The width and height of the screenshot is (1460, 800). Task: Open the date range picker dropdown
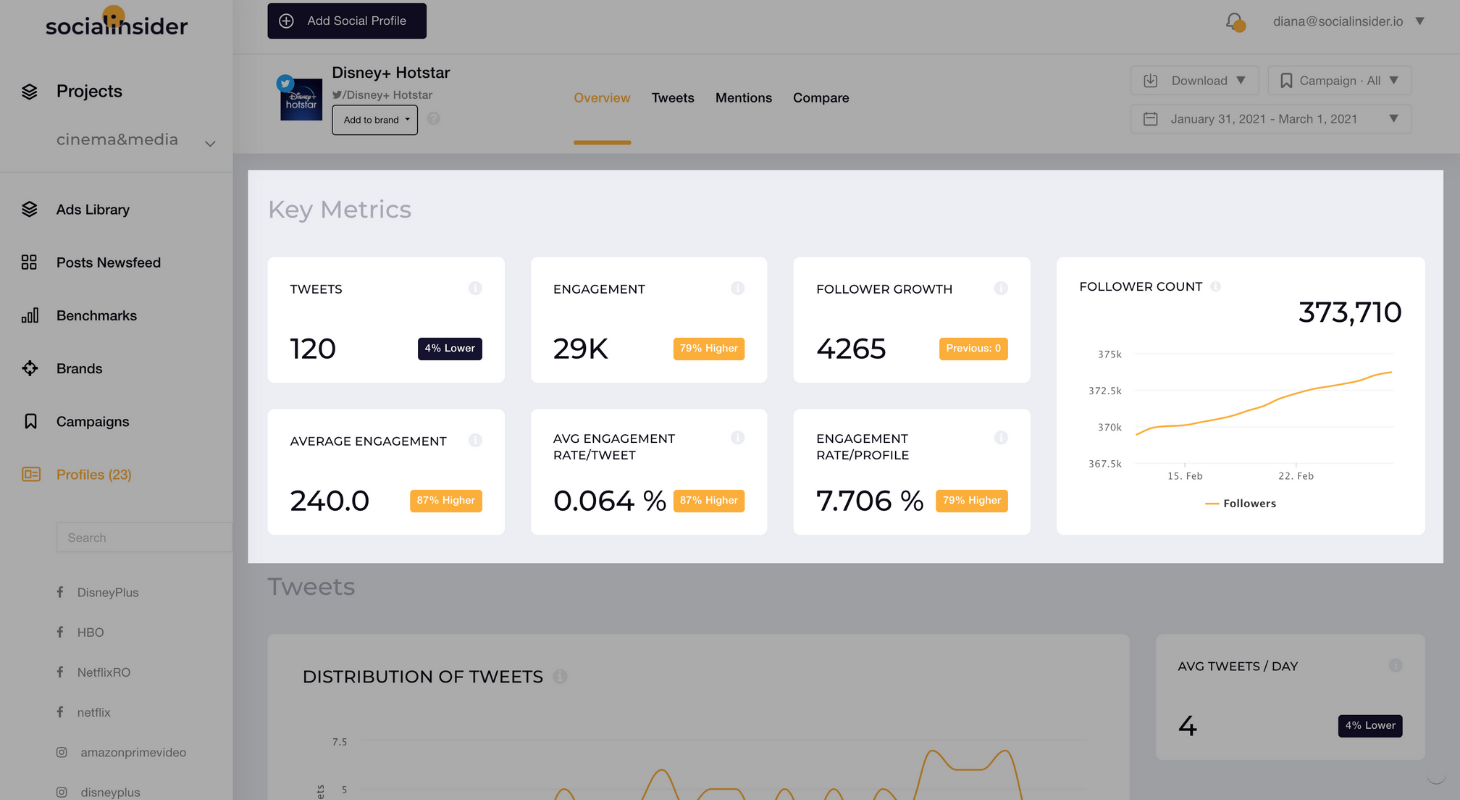1271,119
